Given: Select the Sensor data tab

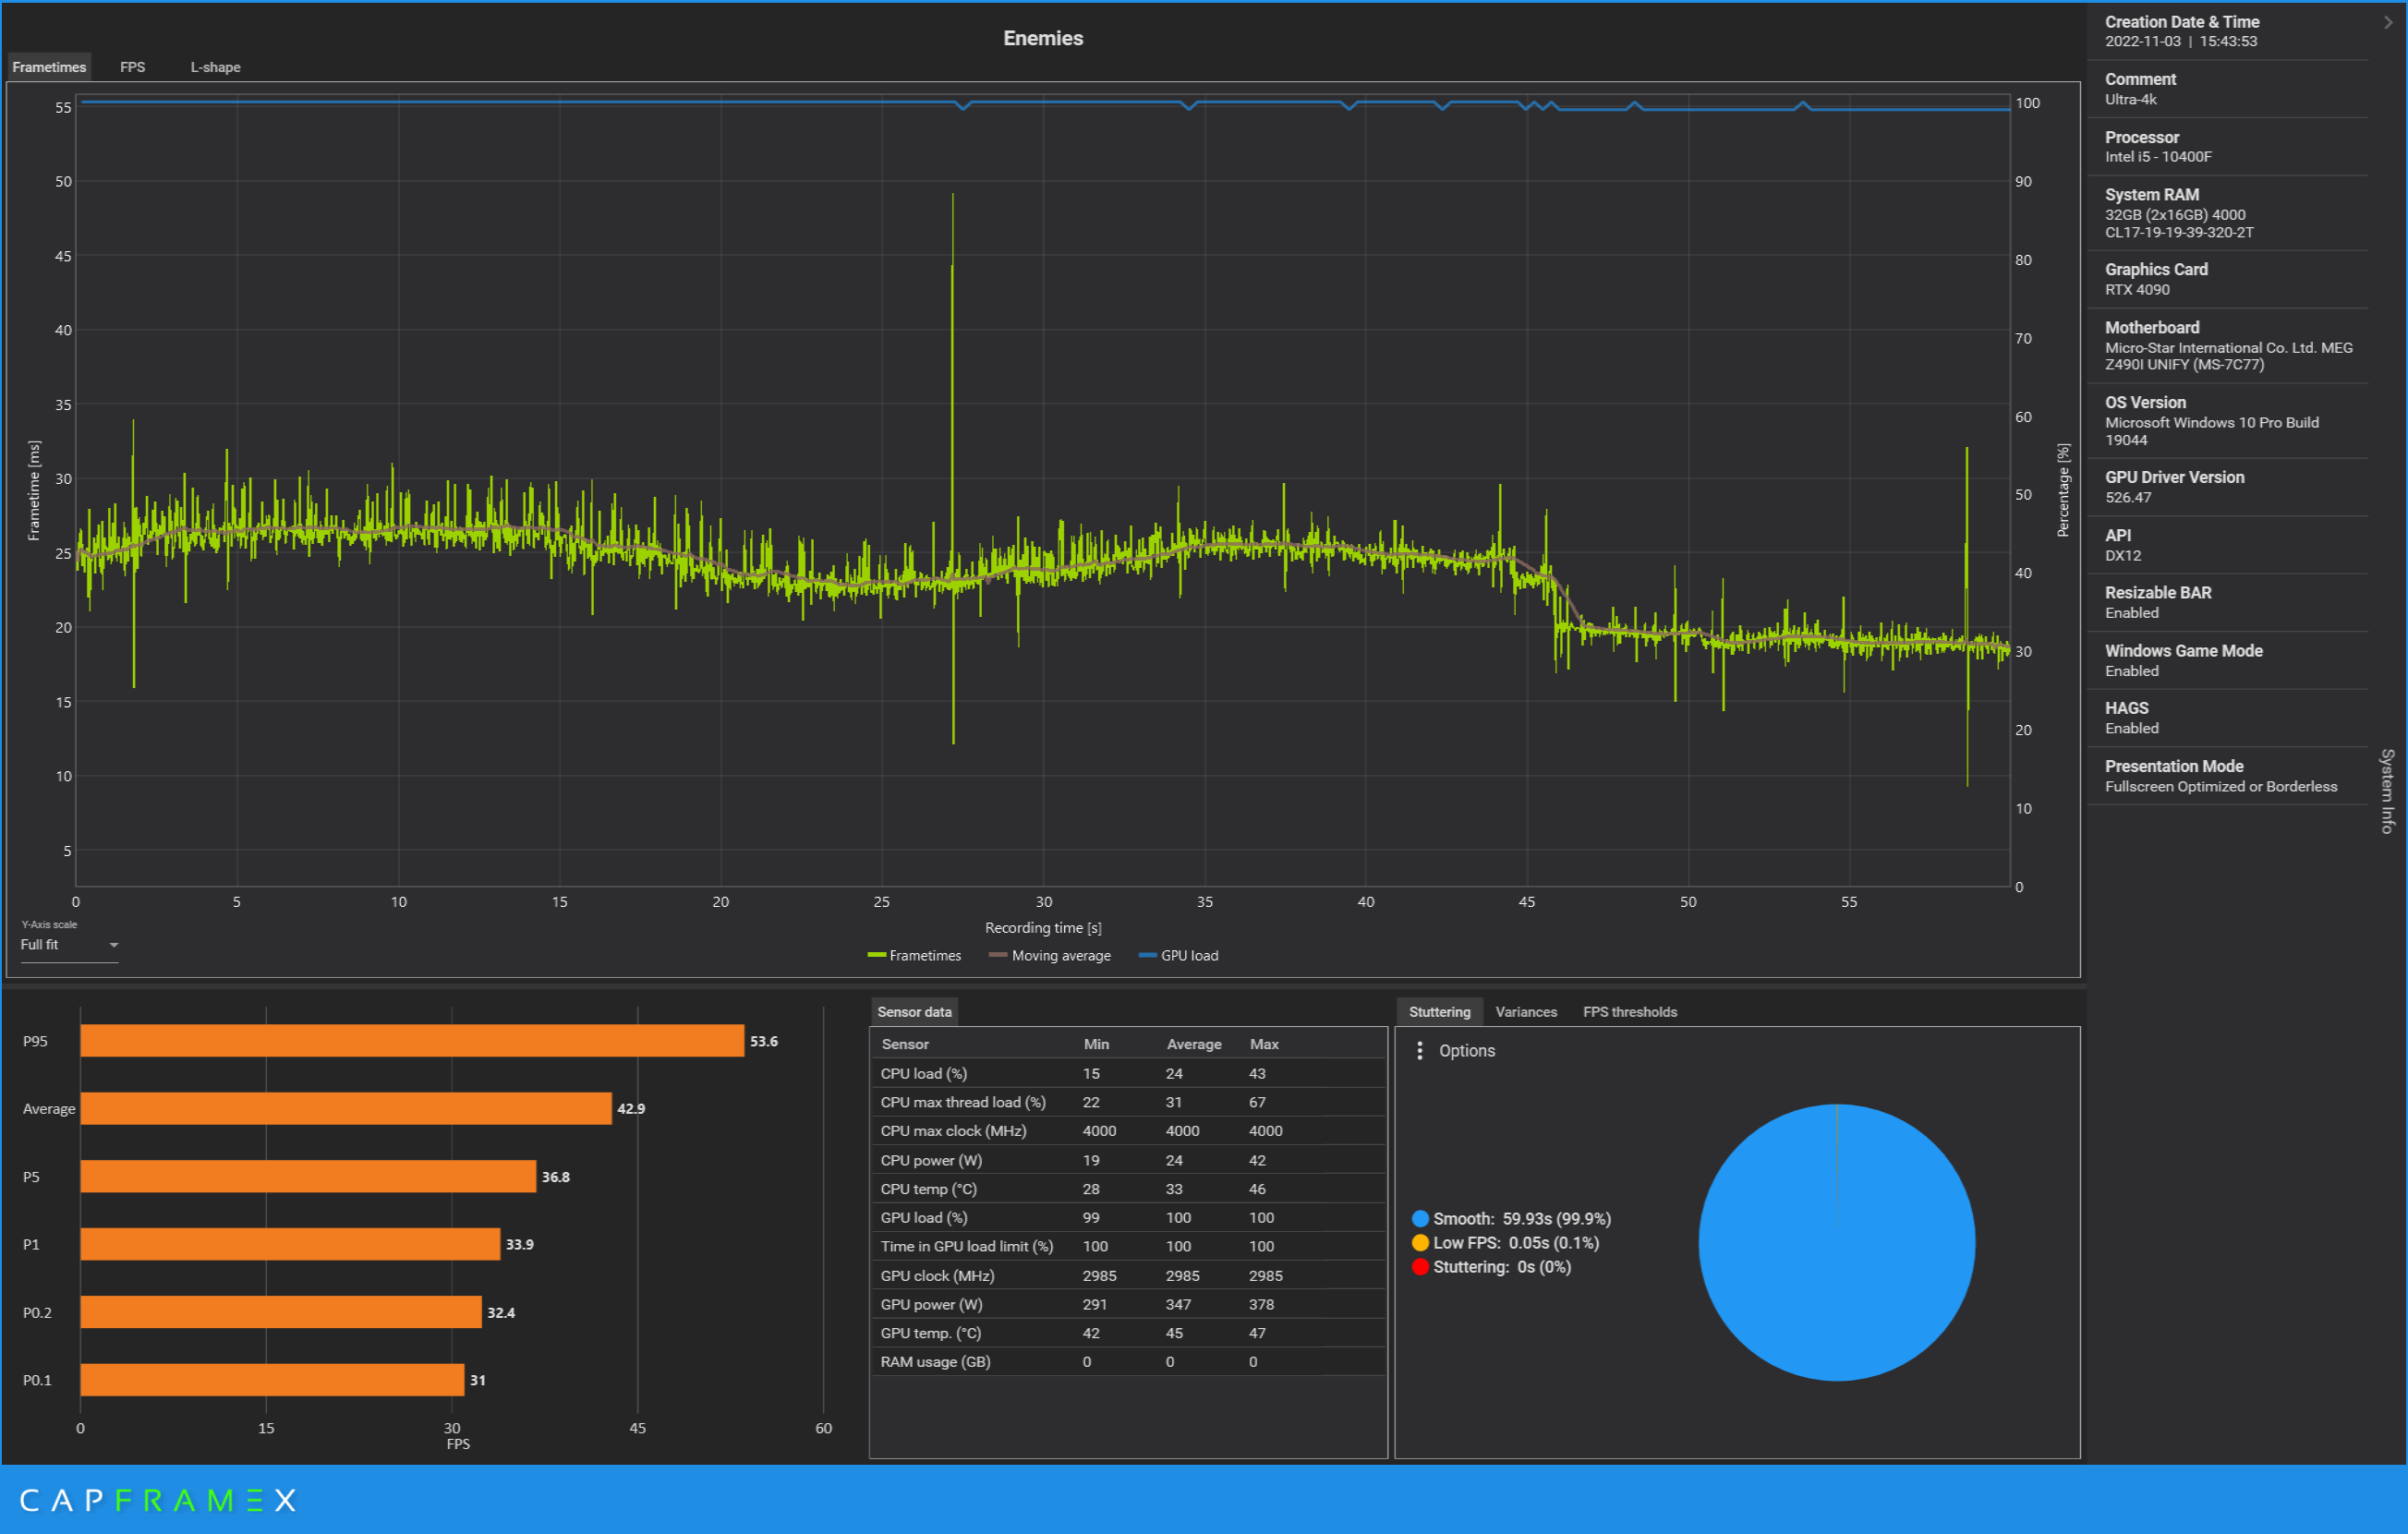Looking at the screenshot, I should pyautogui.click(x=914, y=1012).
